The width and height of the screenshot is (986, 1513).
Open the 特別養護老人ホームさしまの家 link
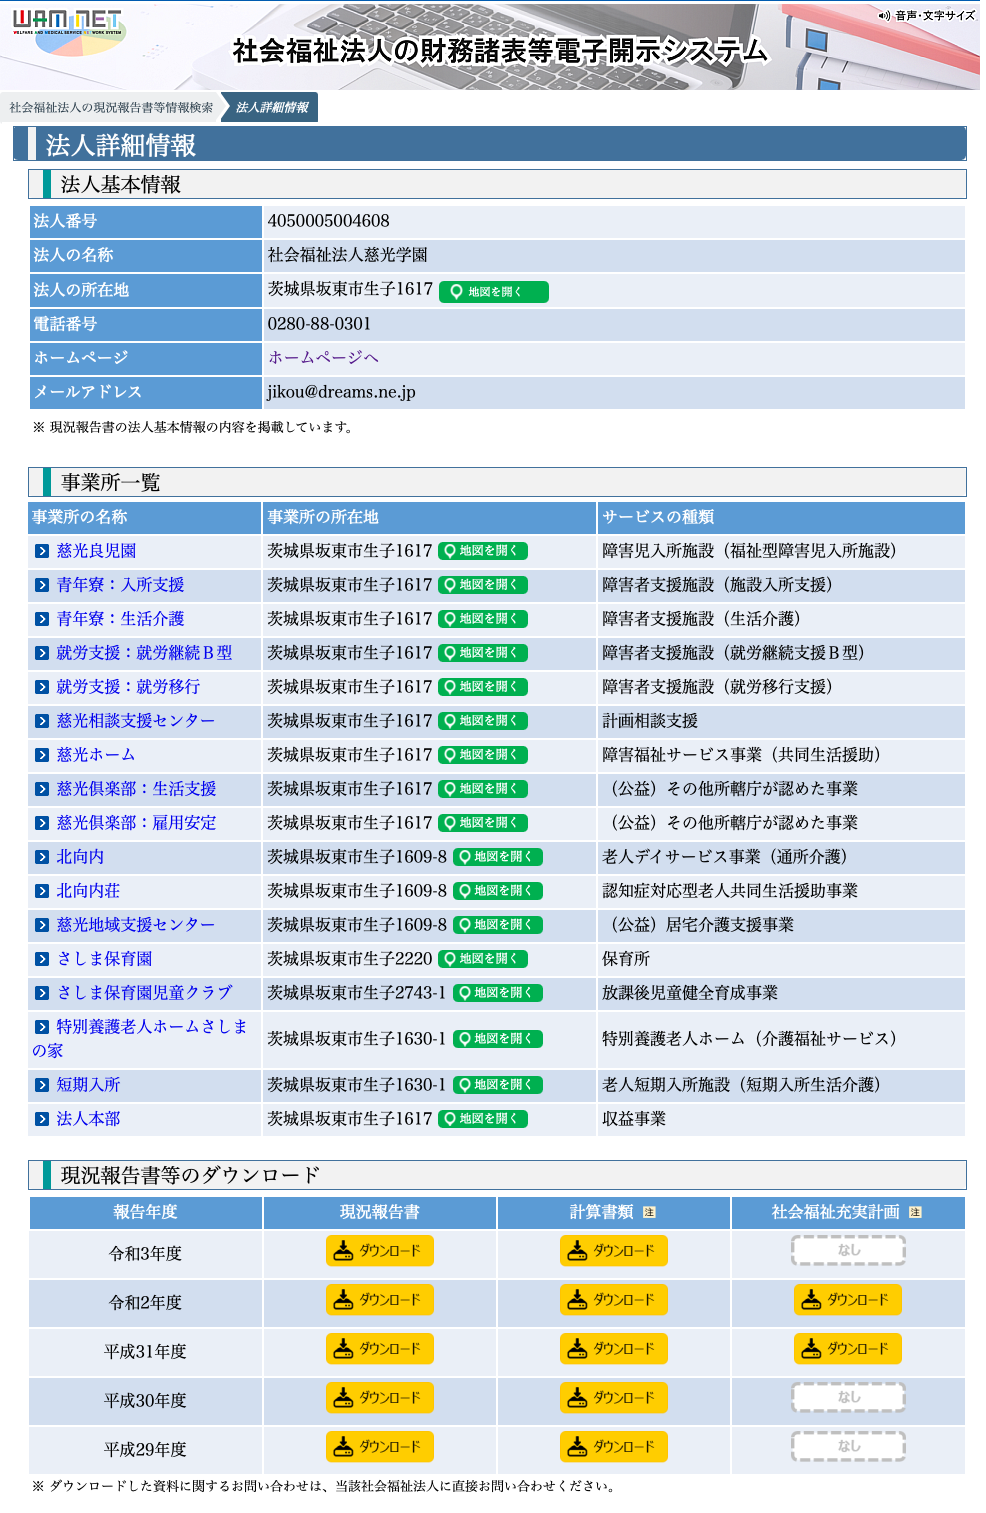140,1038
